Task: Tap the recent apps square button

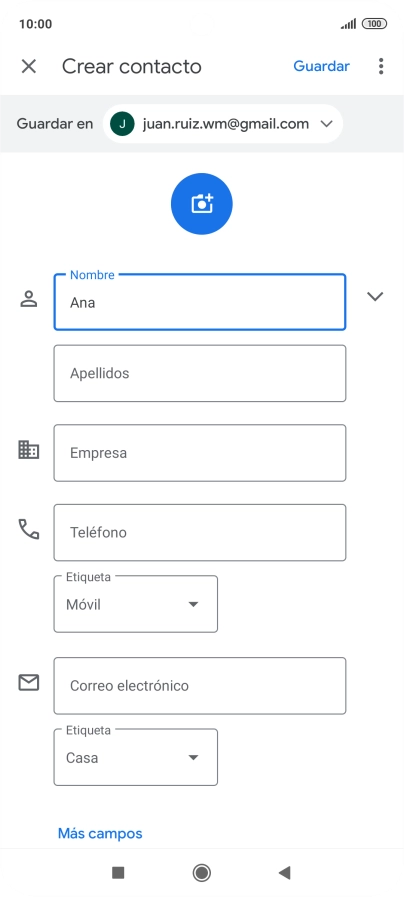Action: [118, 872]
